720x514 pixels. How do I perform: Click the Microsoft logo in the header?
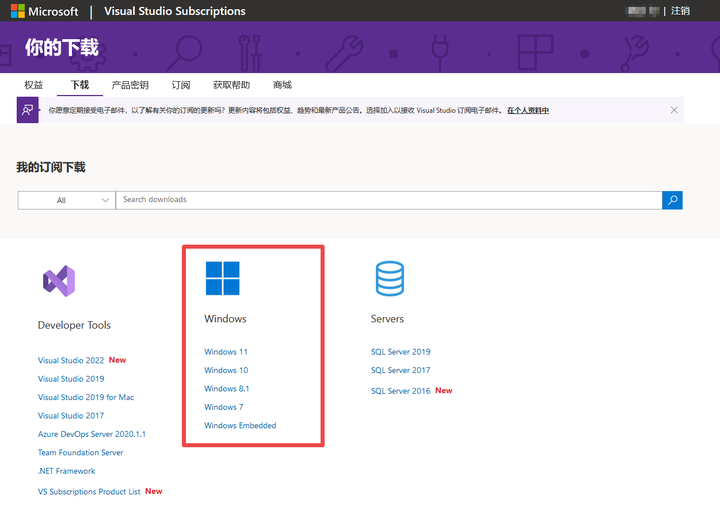pyautogui.click(x=45, y=11)
